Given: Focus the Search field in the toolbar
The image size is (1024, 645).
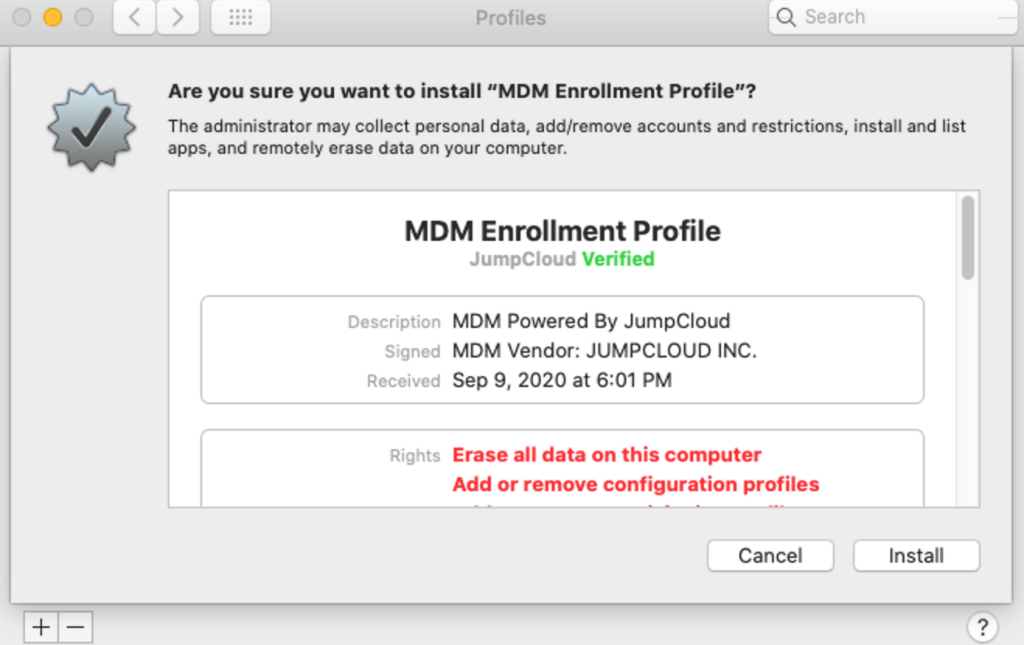Looking at the screenshot, I should [x=900, y=17].
